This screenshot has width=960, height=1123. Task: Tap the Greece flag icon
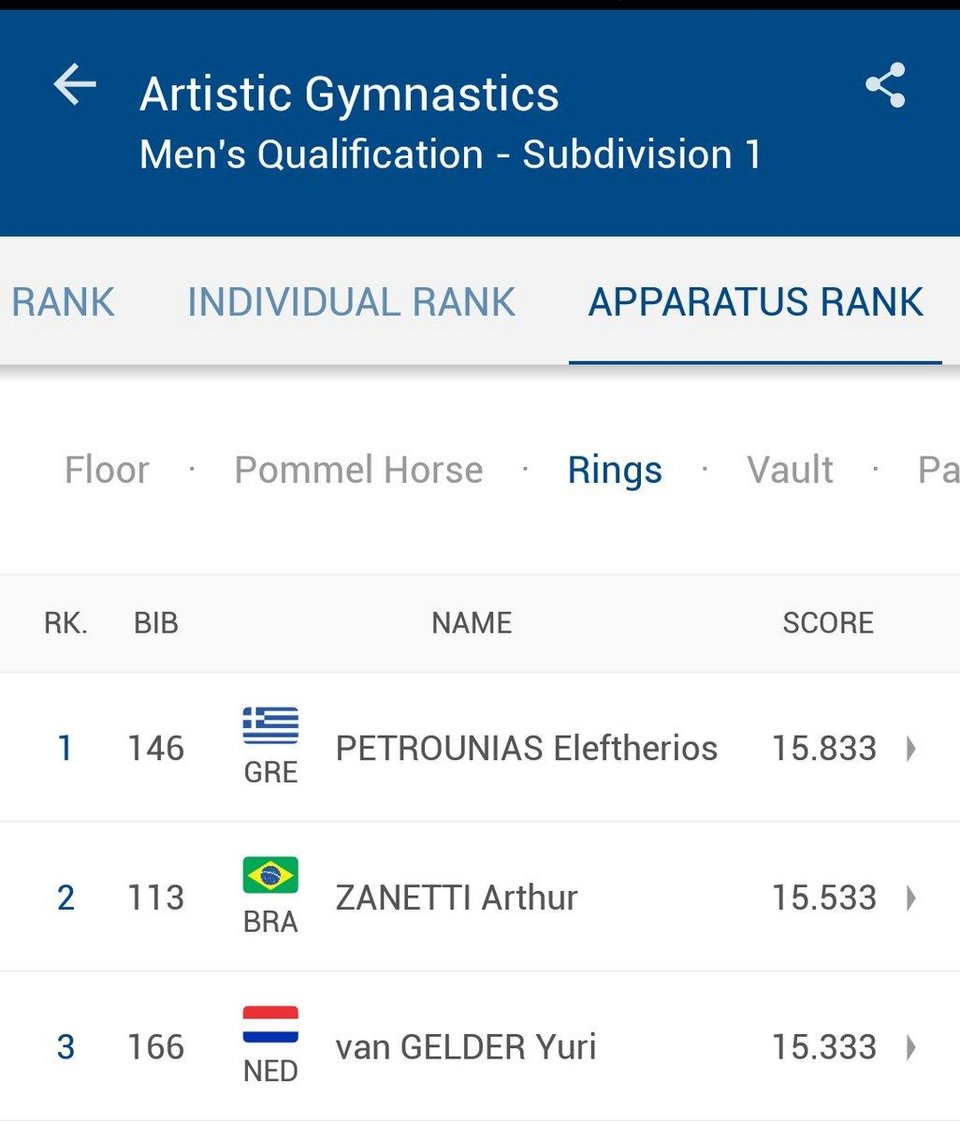click(x=270, y=726)
